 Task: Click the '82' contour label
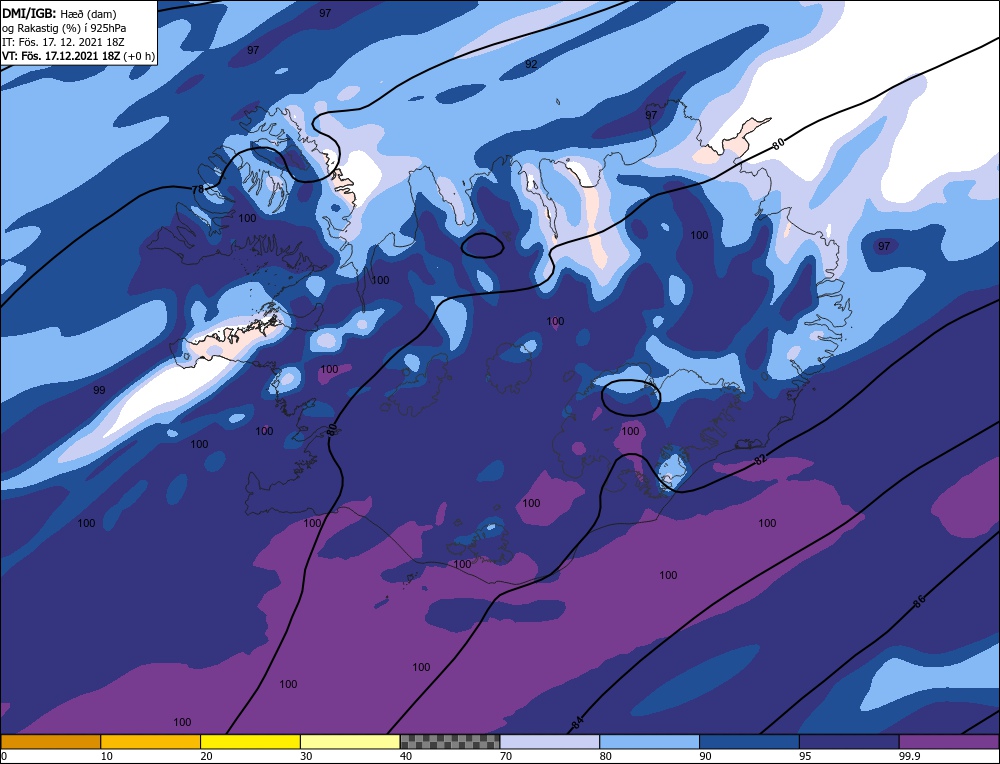point(760,459)
